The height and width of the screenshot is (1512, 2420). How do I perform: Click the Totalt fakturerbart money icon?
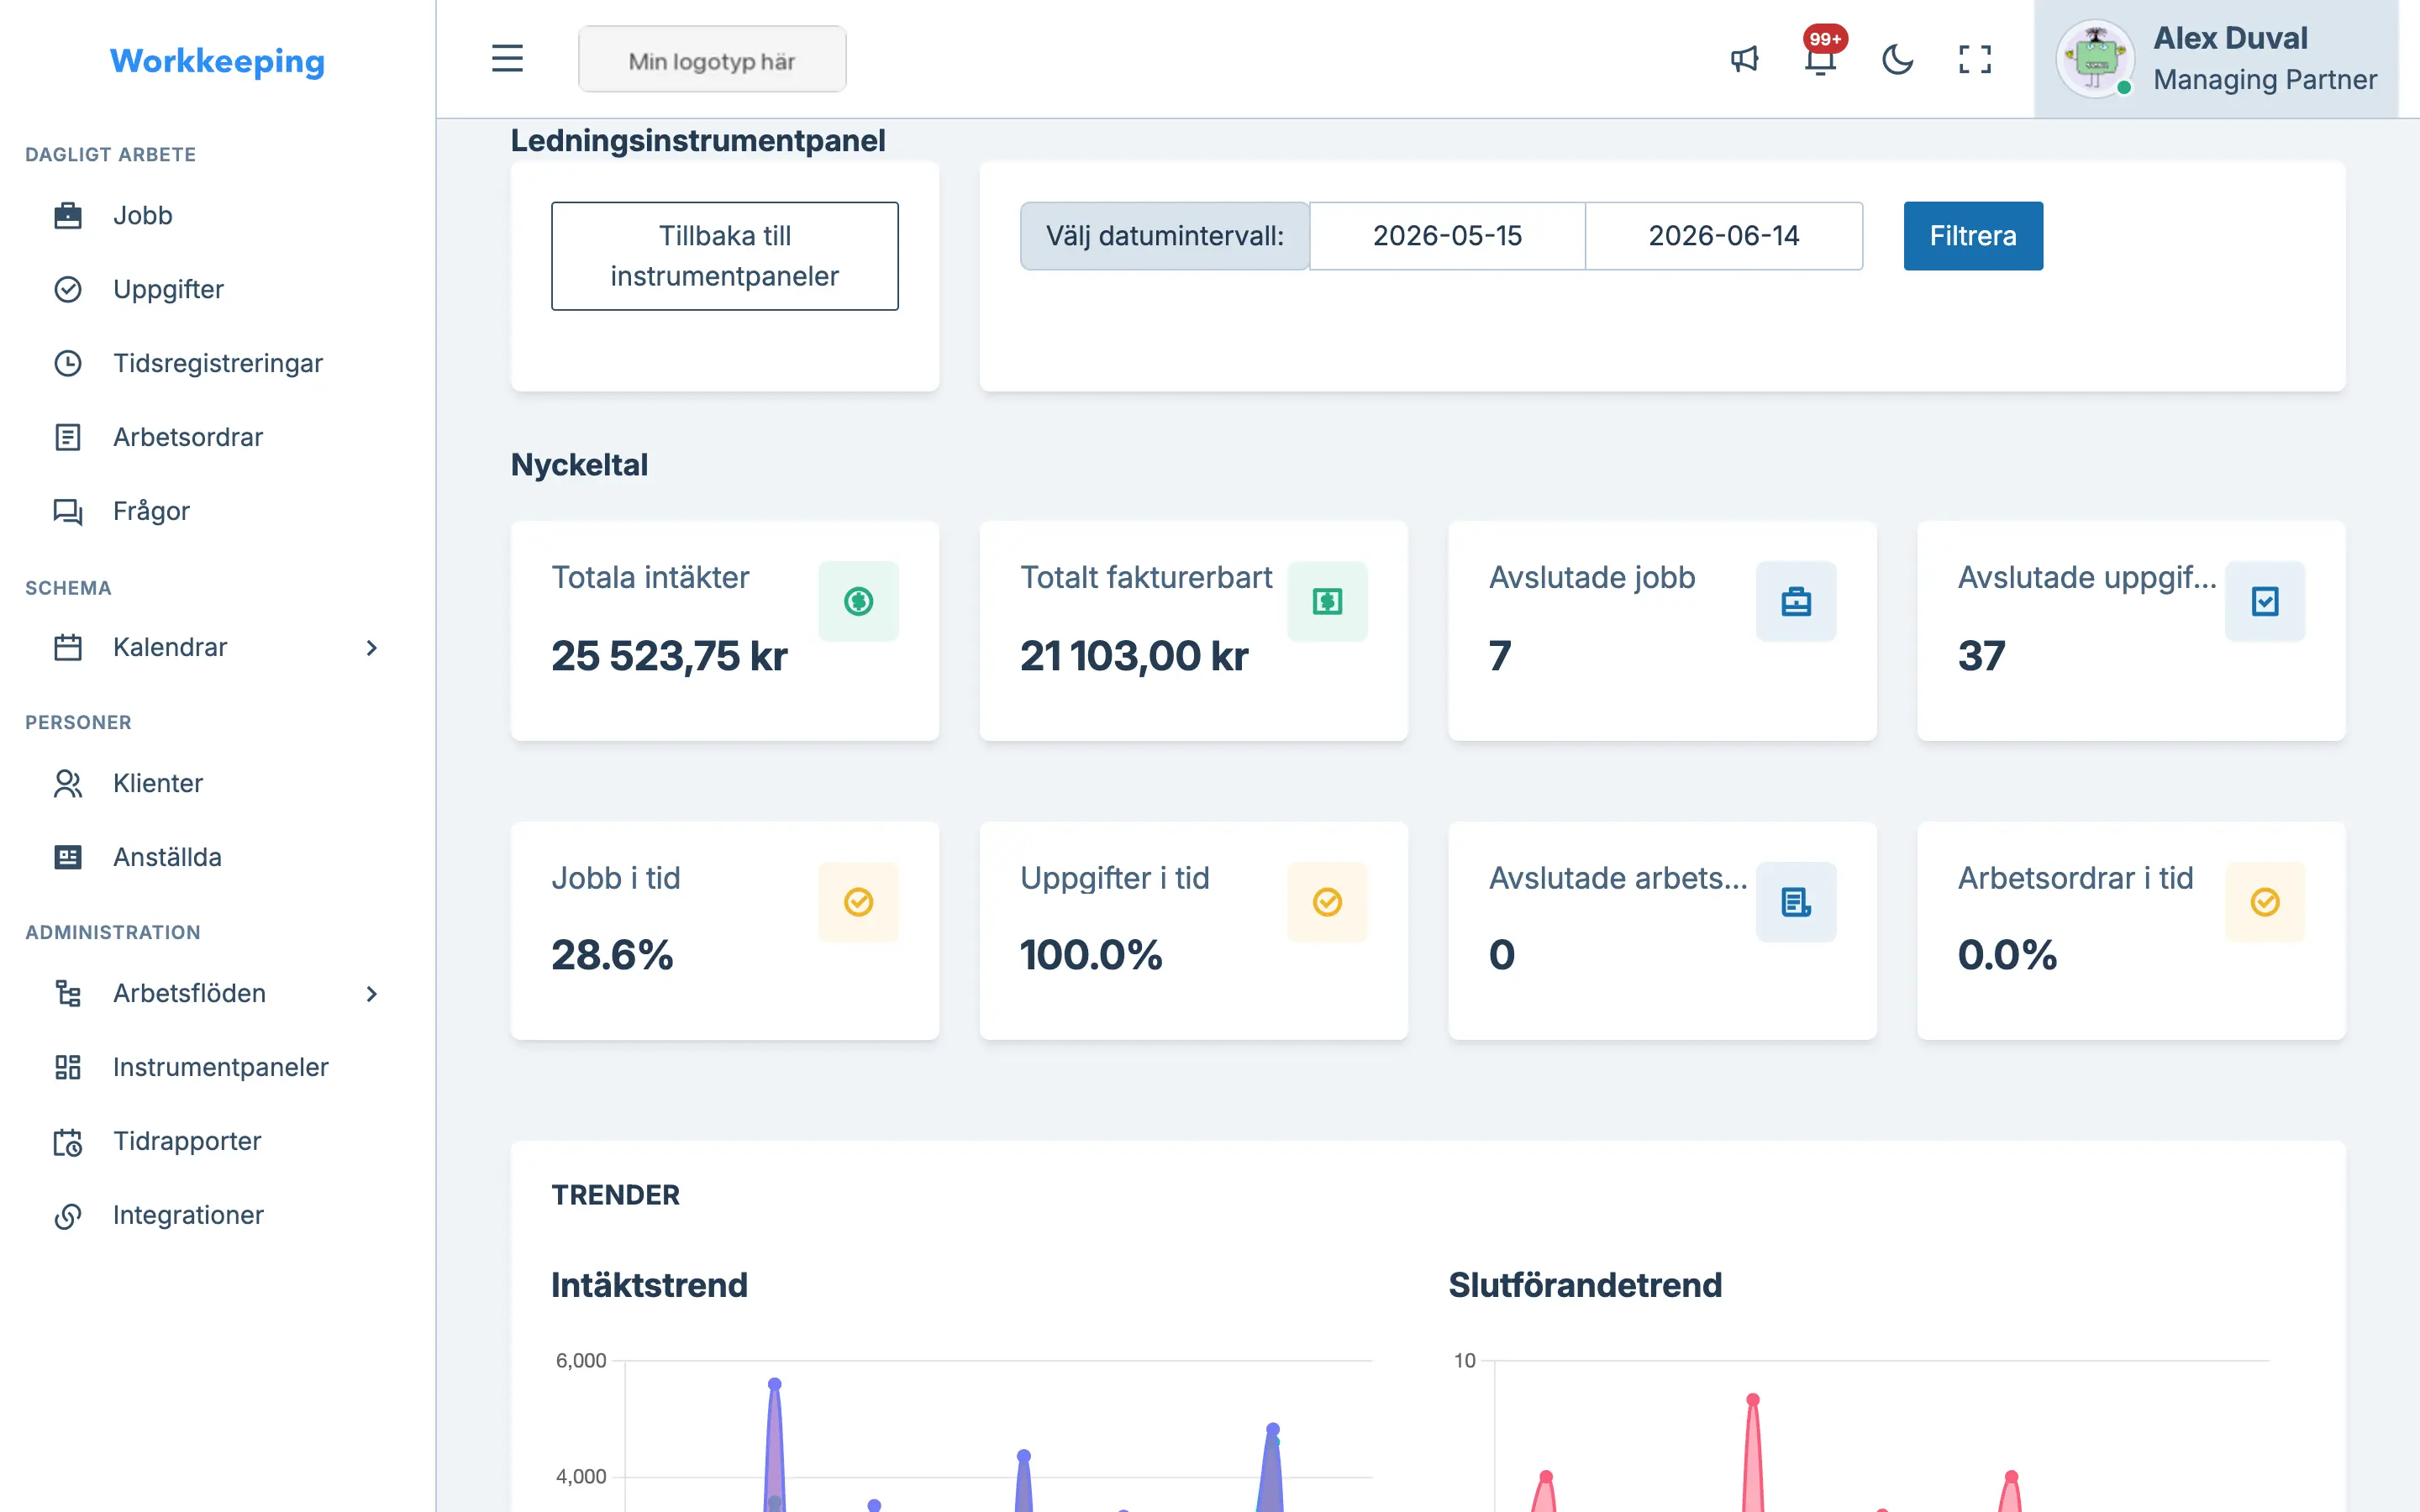tap(1327, 601)
